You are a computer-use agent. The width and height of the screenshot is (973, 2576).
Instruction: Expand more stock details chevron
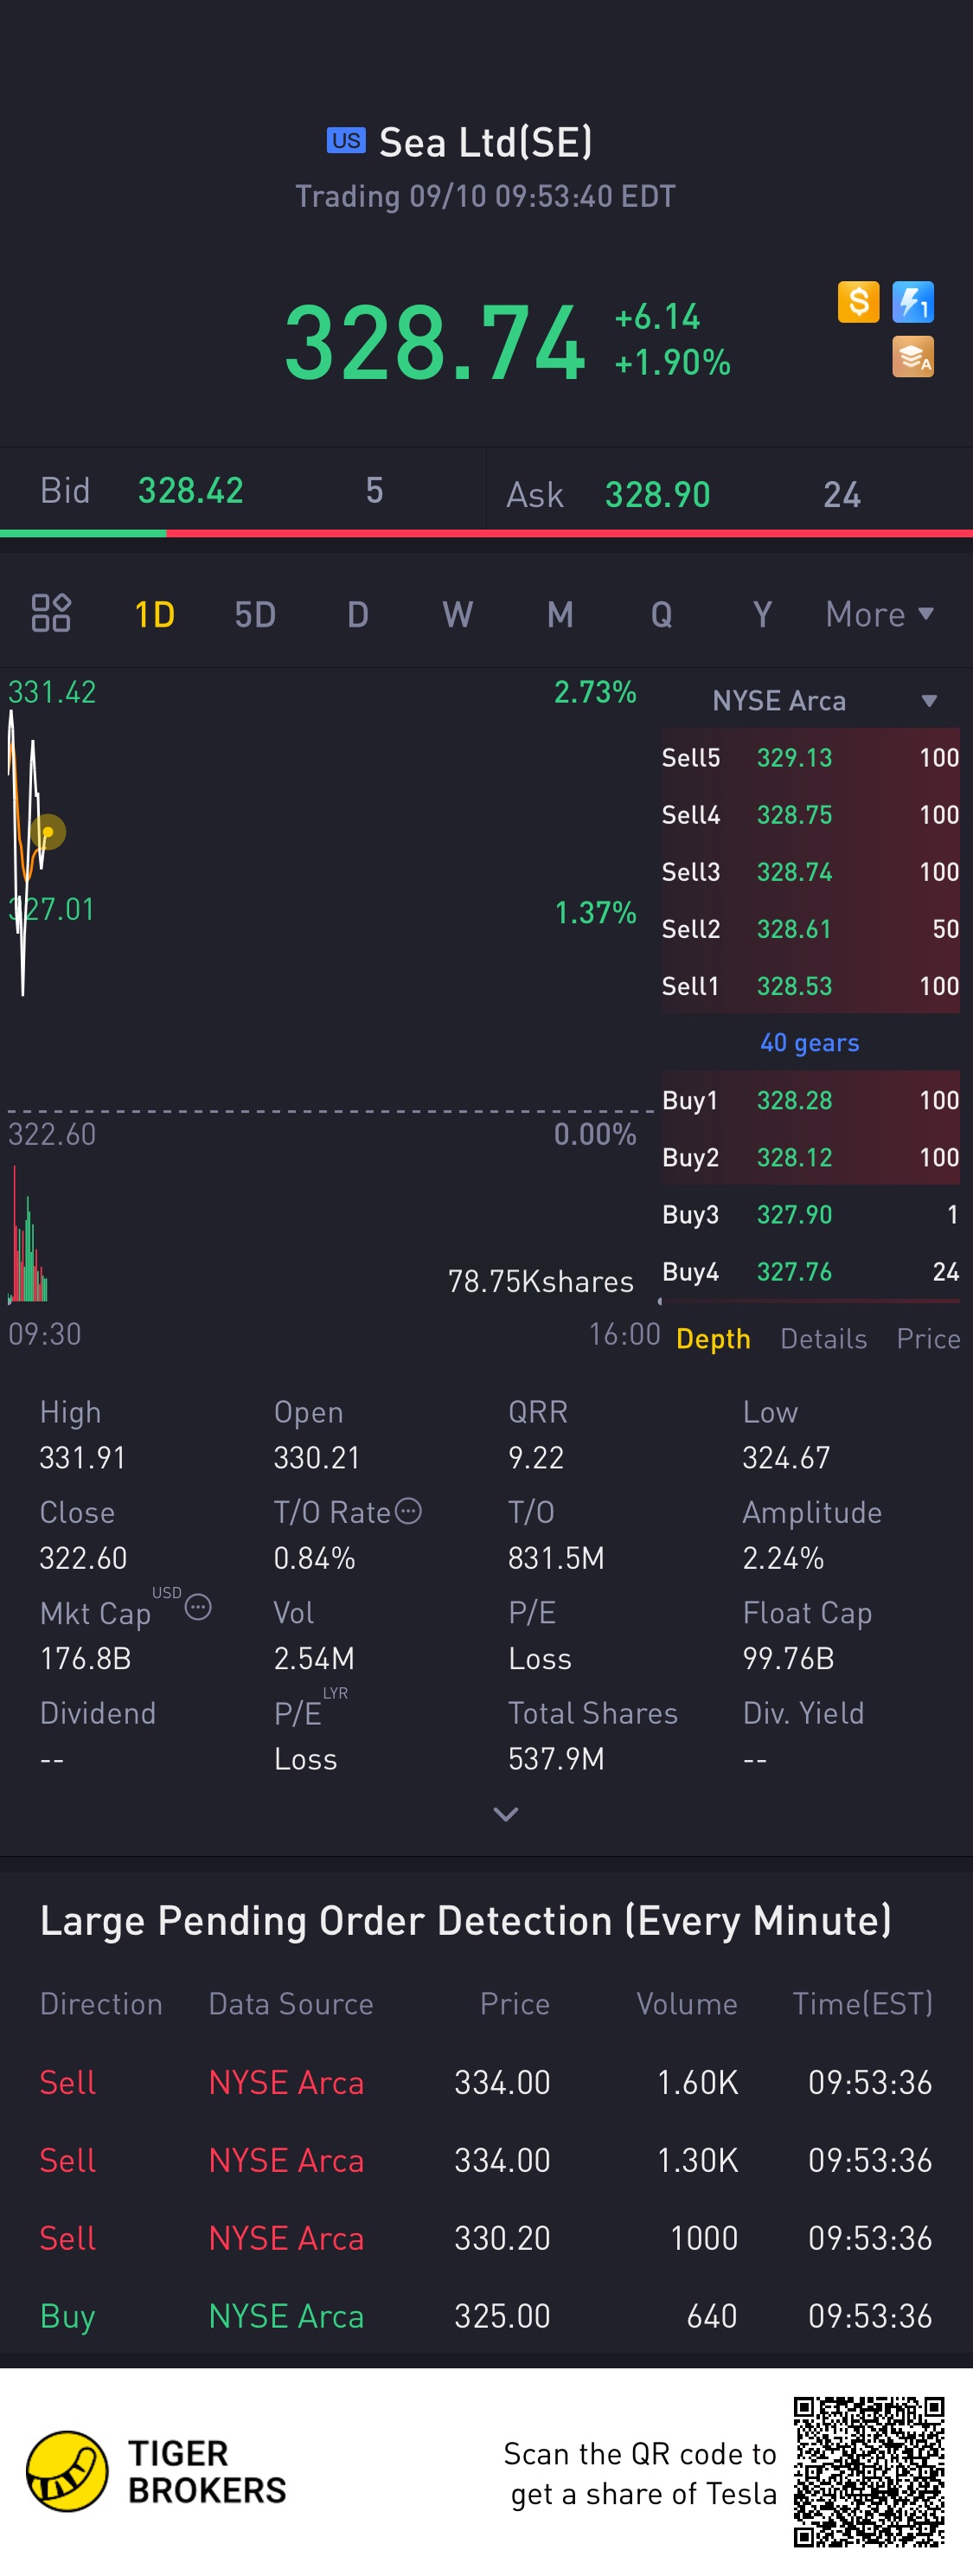pos(506,1814)
